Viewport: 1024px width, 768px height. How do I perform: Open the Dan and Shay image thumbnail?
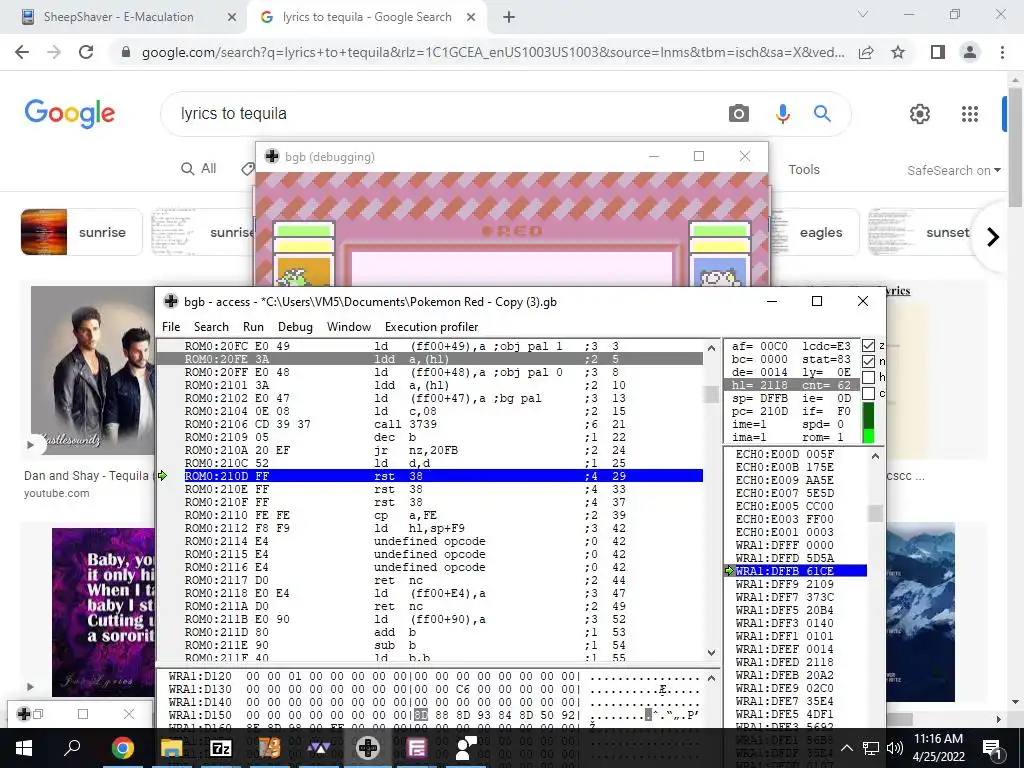(93, 372)
